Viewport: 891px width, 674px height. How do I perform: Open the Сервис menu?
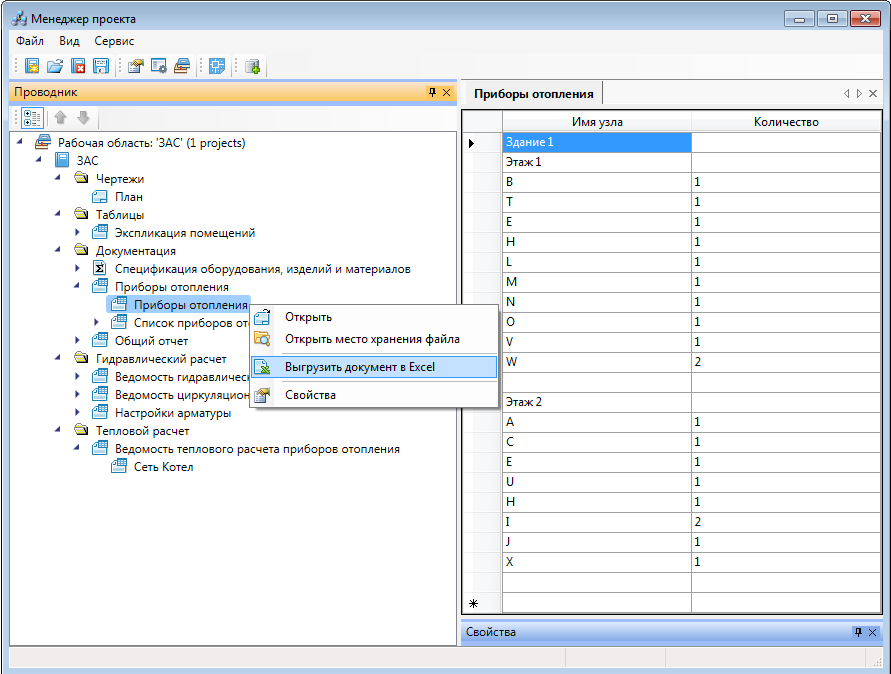(x=114, y=41)
